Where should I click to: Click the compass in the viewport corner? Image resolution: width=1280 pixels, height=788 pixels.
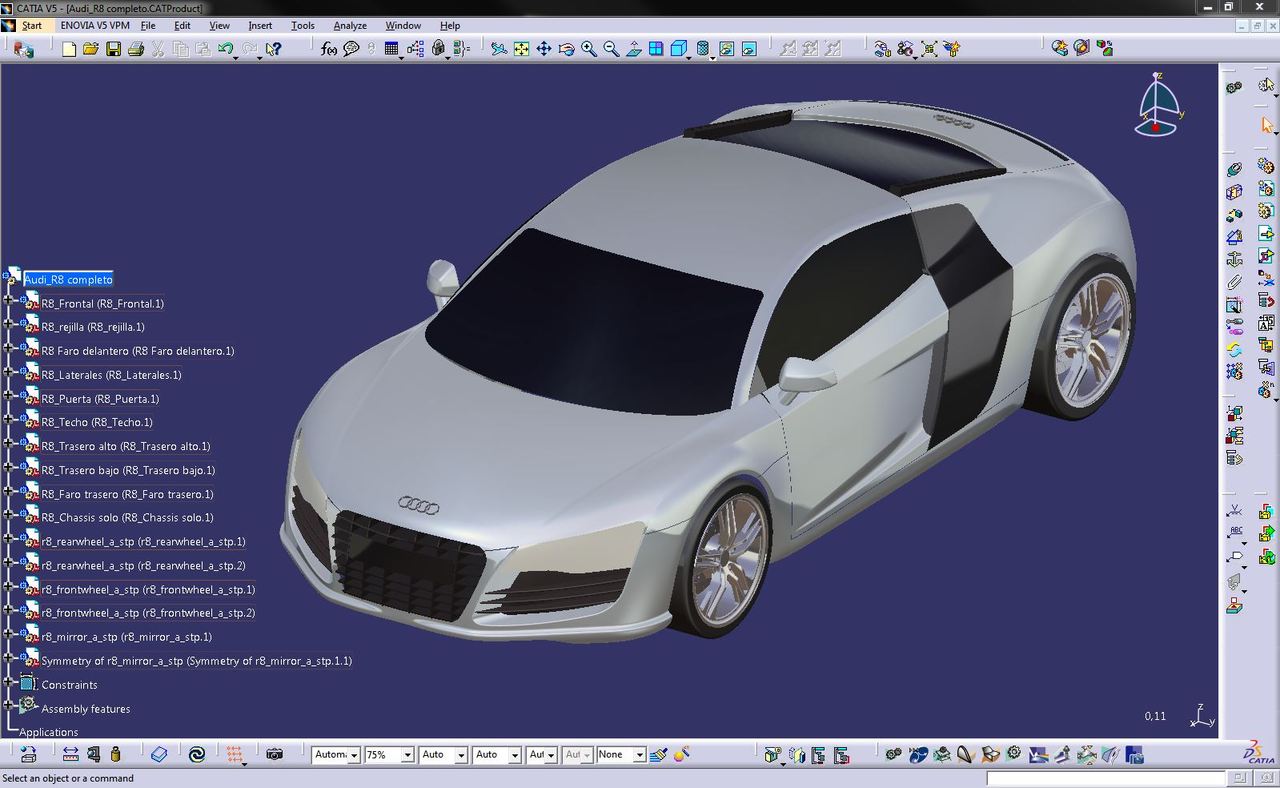point(1158,104)
